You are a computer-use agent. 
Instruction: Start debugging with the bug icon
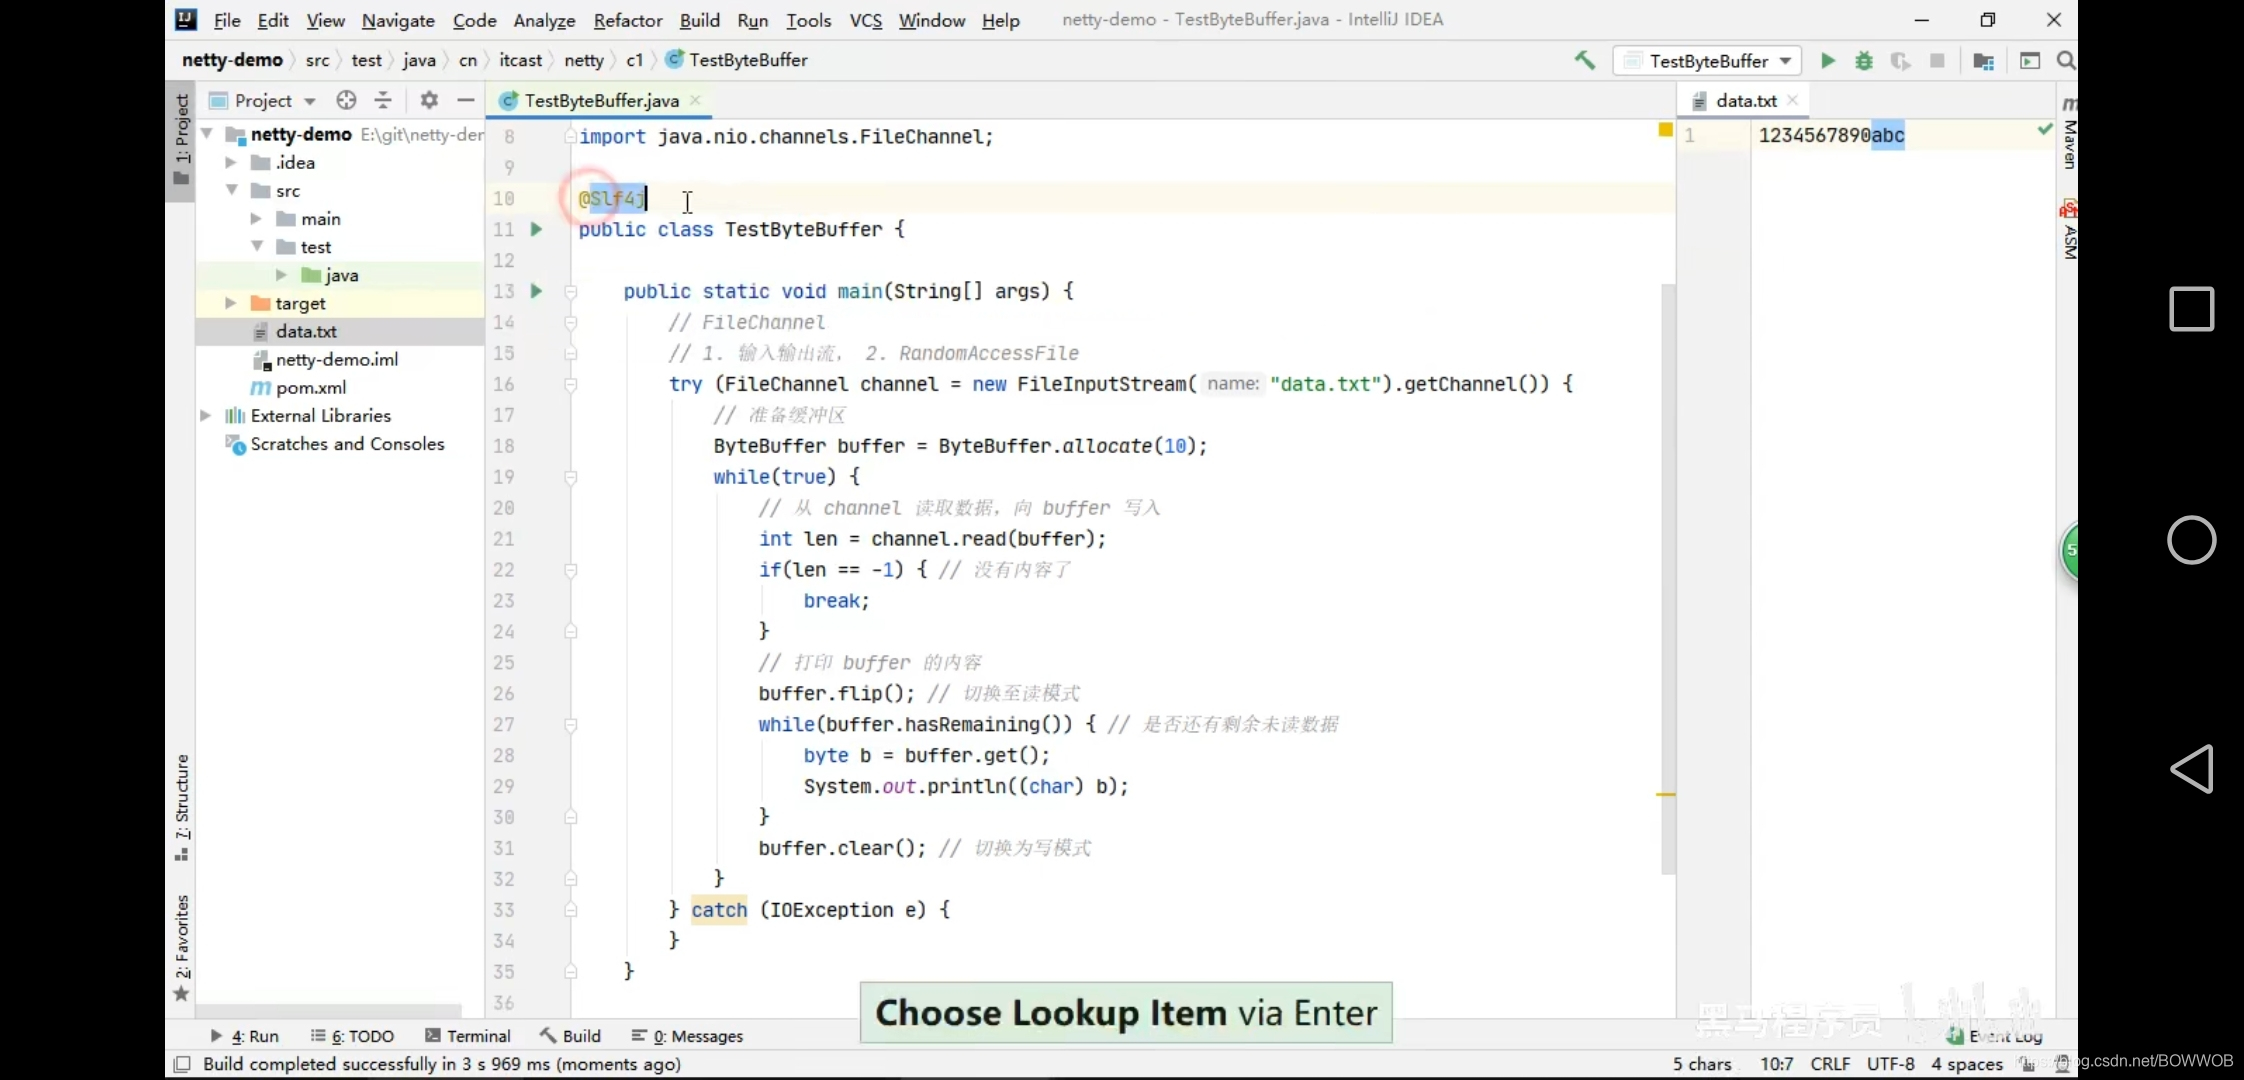(x=1864, y=61)
